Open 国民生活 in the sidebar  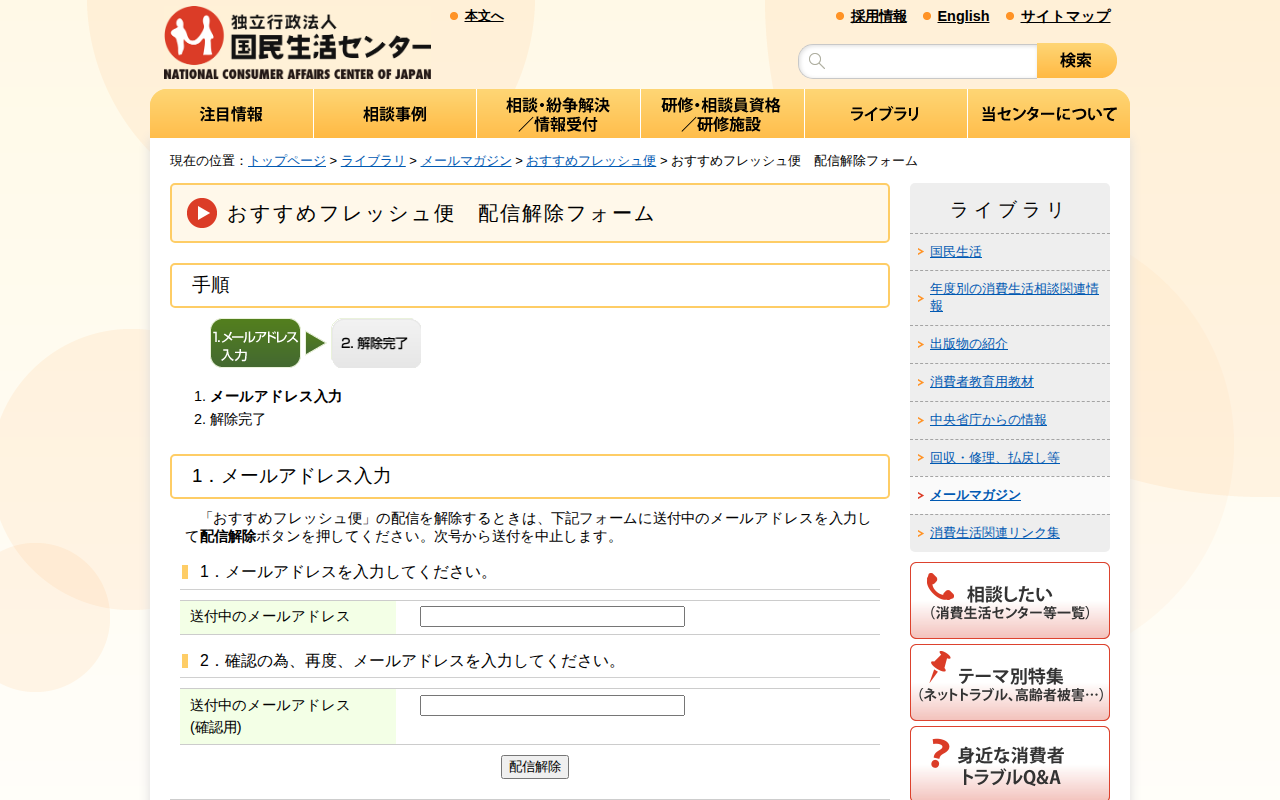coord(956,252)
